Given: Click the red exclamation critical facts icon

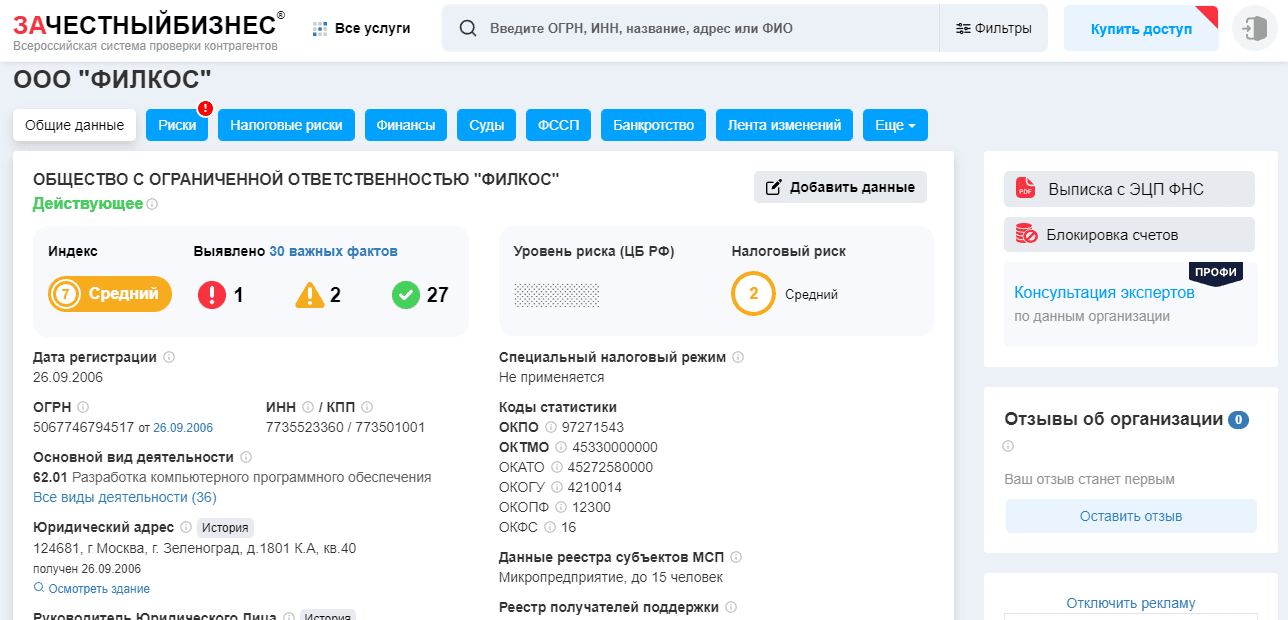Looking at the screenshot, I should click(x=211, y=295).
